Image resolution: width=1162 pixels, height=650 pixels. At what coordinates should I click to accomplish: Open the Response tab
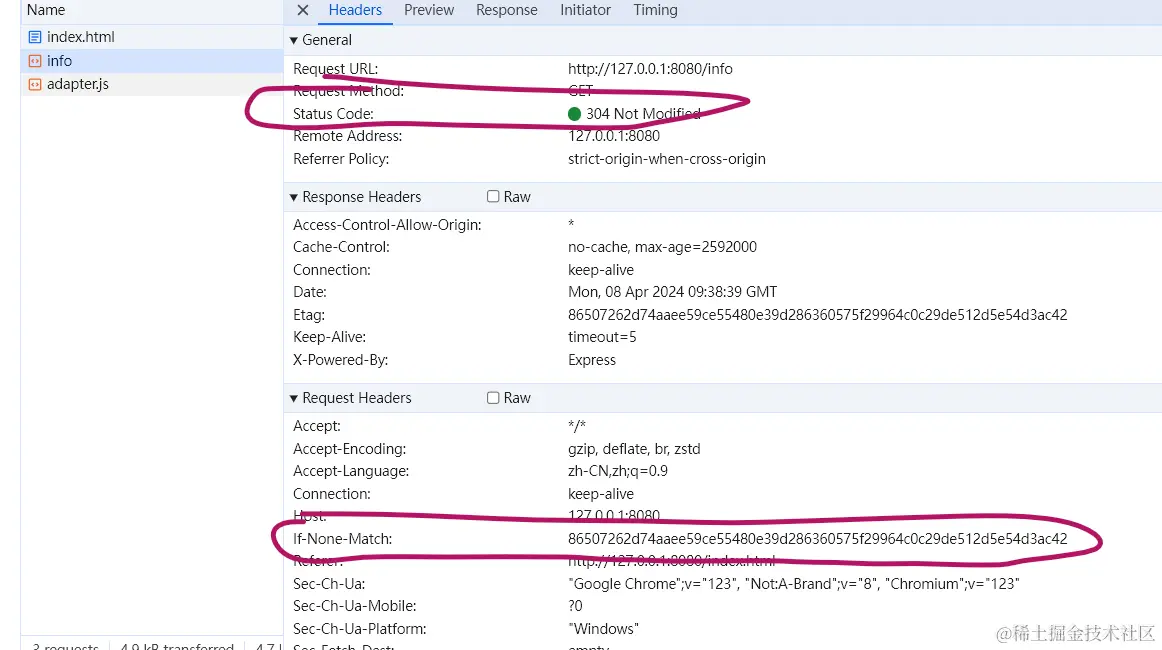tap(507, 10)
